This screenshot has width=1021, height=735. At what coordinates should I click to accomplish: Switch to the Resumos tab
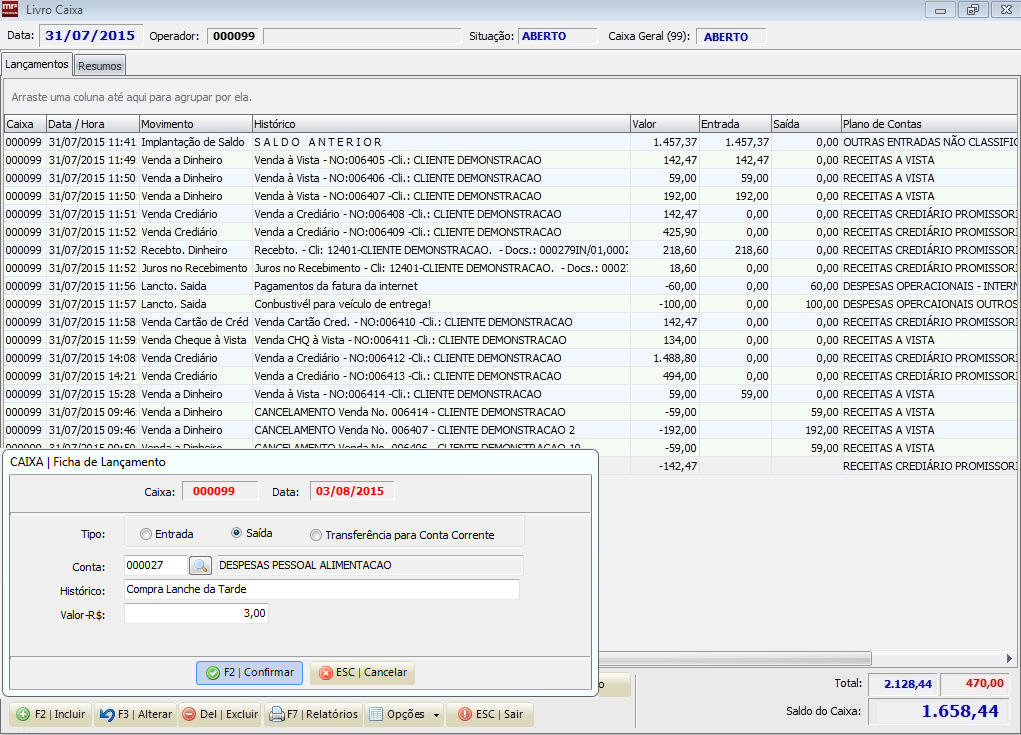100,66
